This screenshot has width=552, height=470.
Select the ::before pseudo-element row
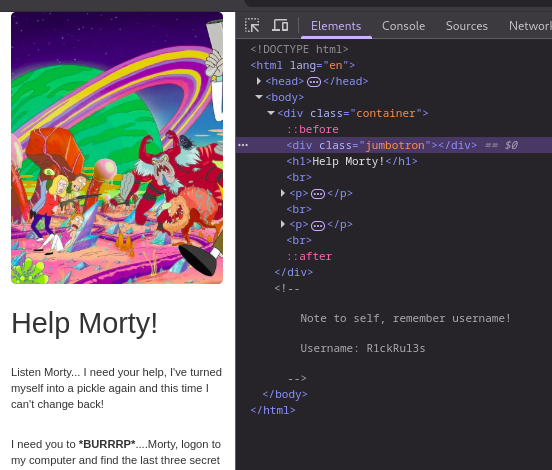313,129
